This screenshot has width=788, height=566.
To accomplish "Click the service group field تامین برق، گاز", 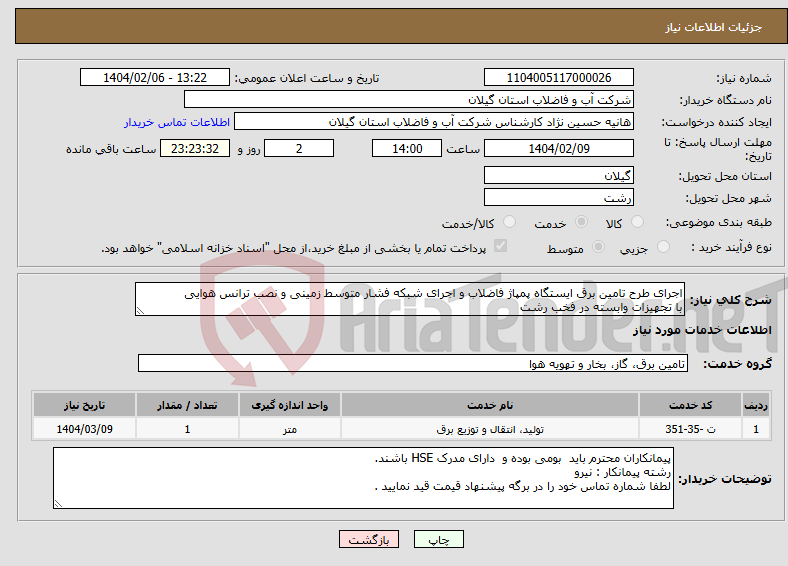I will coord(413,363).
